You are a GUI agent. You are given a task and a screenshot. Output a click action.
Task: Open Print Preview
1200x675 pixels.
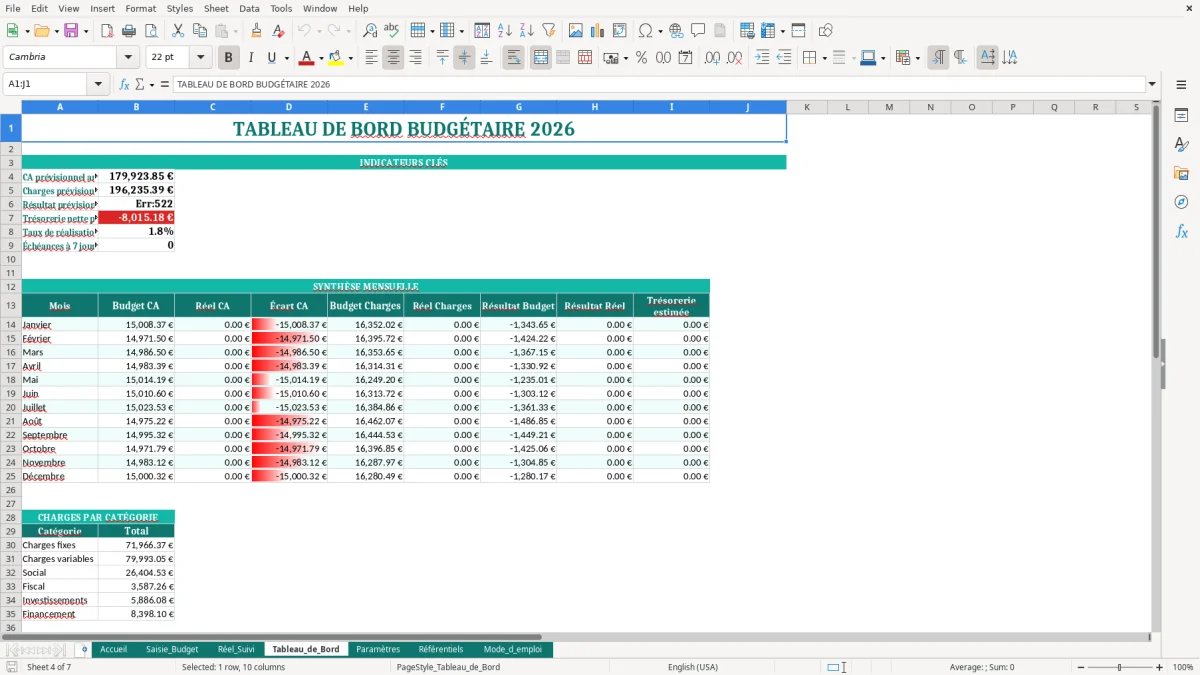[x=151, y=31]
